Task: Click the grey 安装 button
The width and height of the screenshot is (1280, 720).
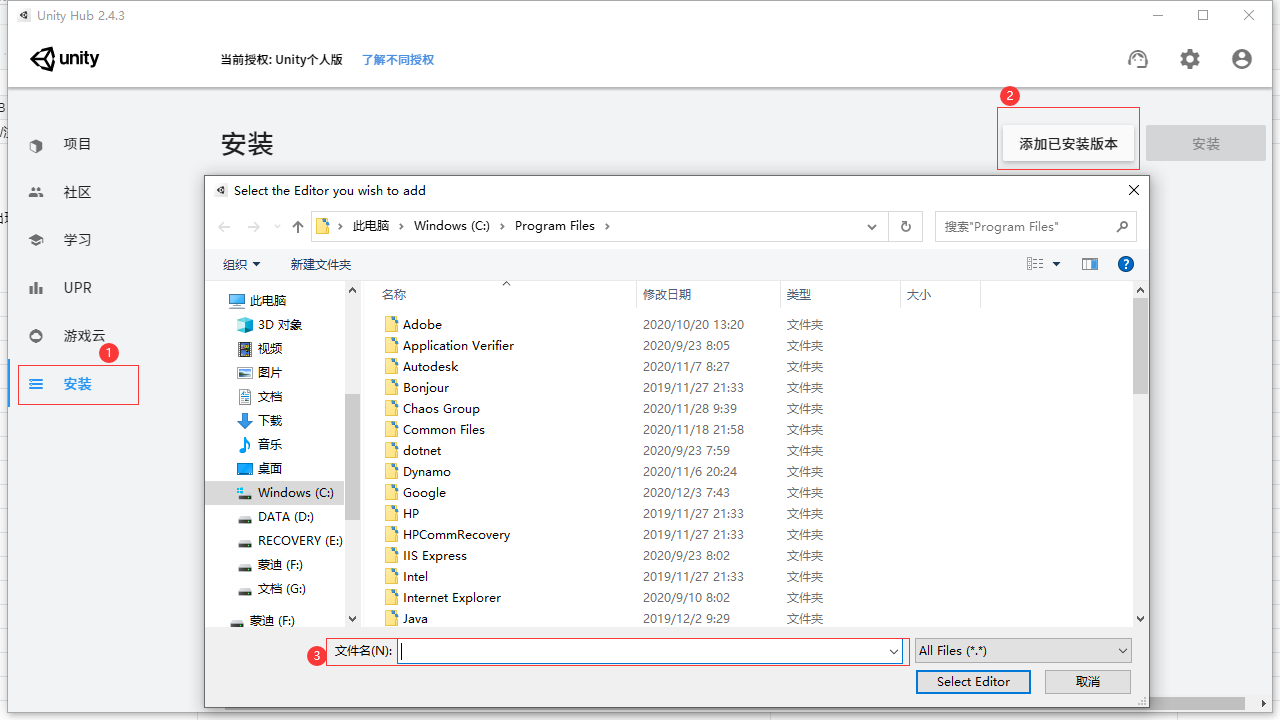Action: (x=1206, y=144)
